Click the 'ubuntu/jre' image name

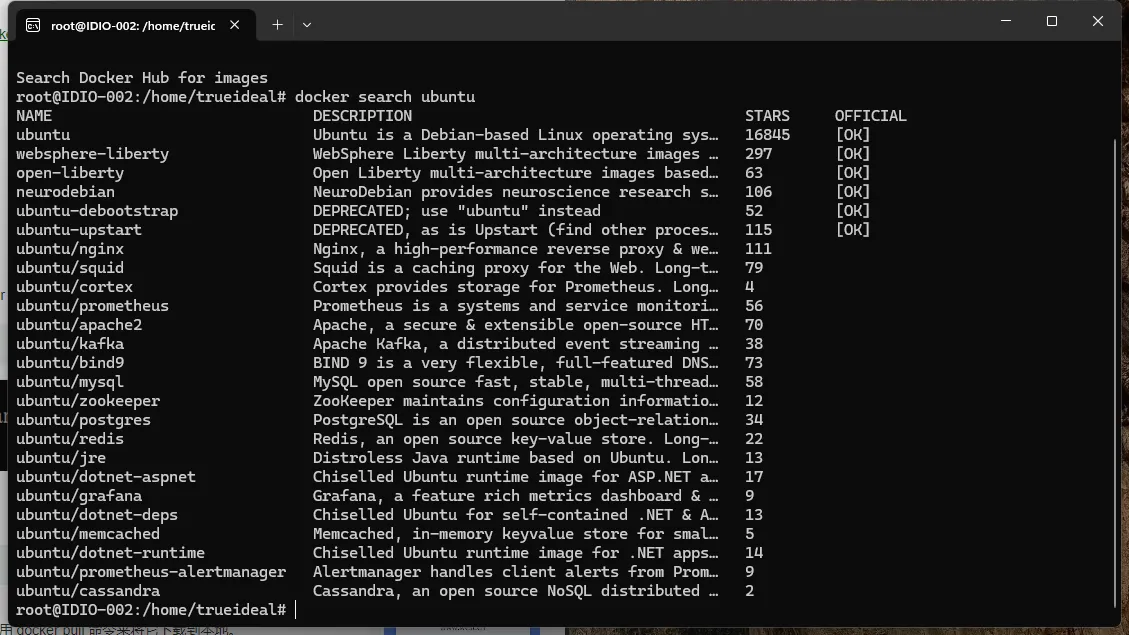click(x=61, y=458)
